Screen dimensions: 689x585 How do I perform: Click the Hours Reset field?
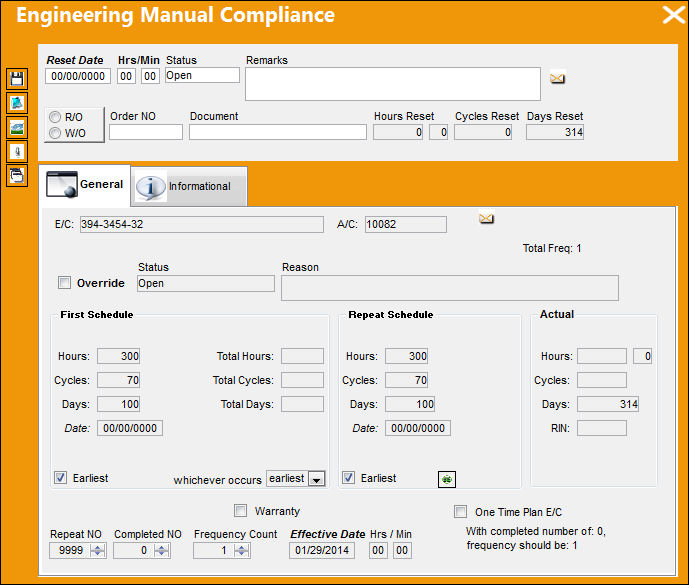pyautogui.click(x=398, y=132)
